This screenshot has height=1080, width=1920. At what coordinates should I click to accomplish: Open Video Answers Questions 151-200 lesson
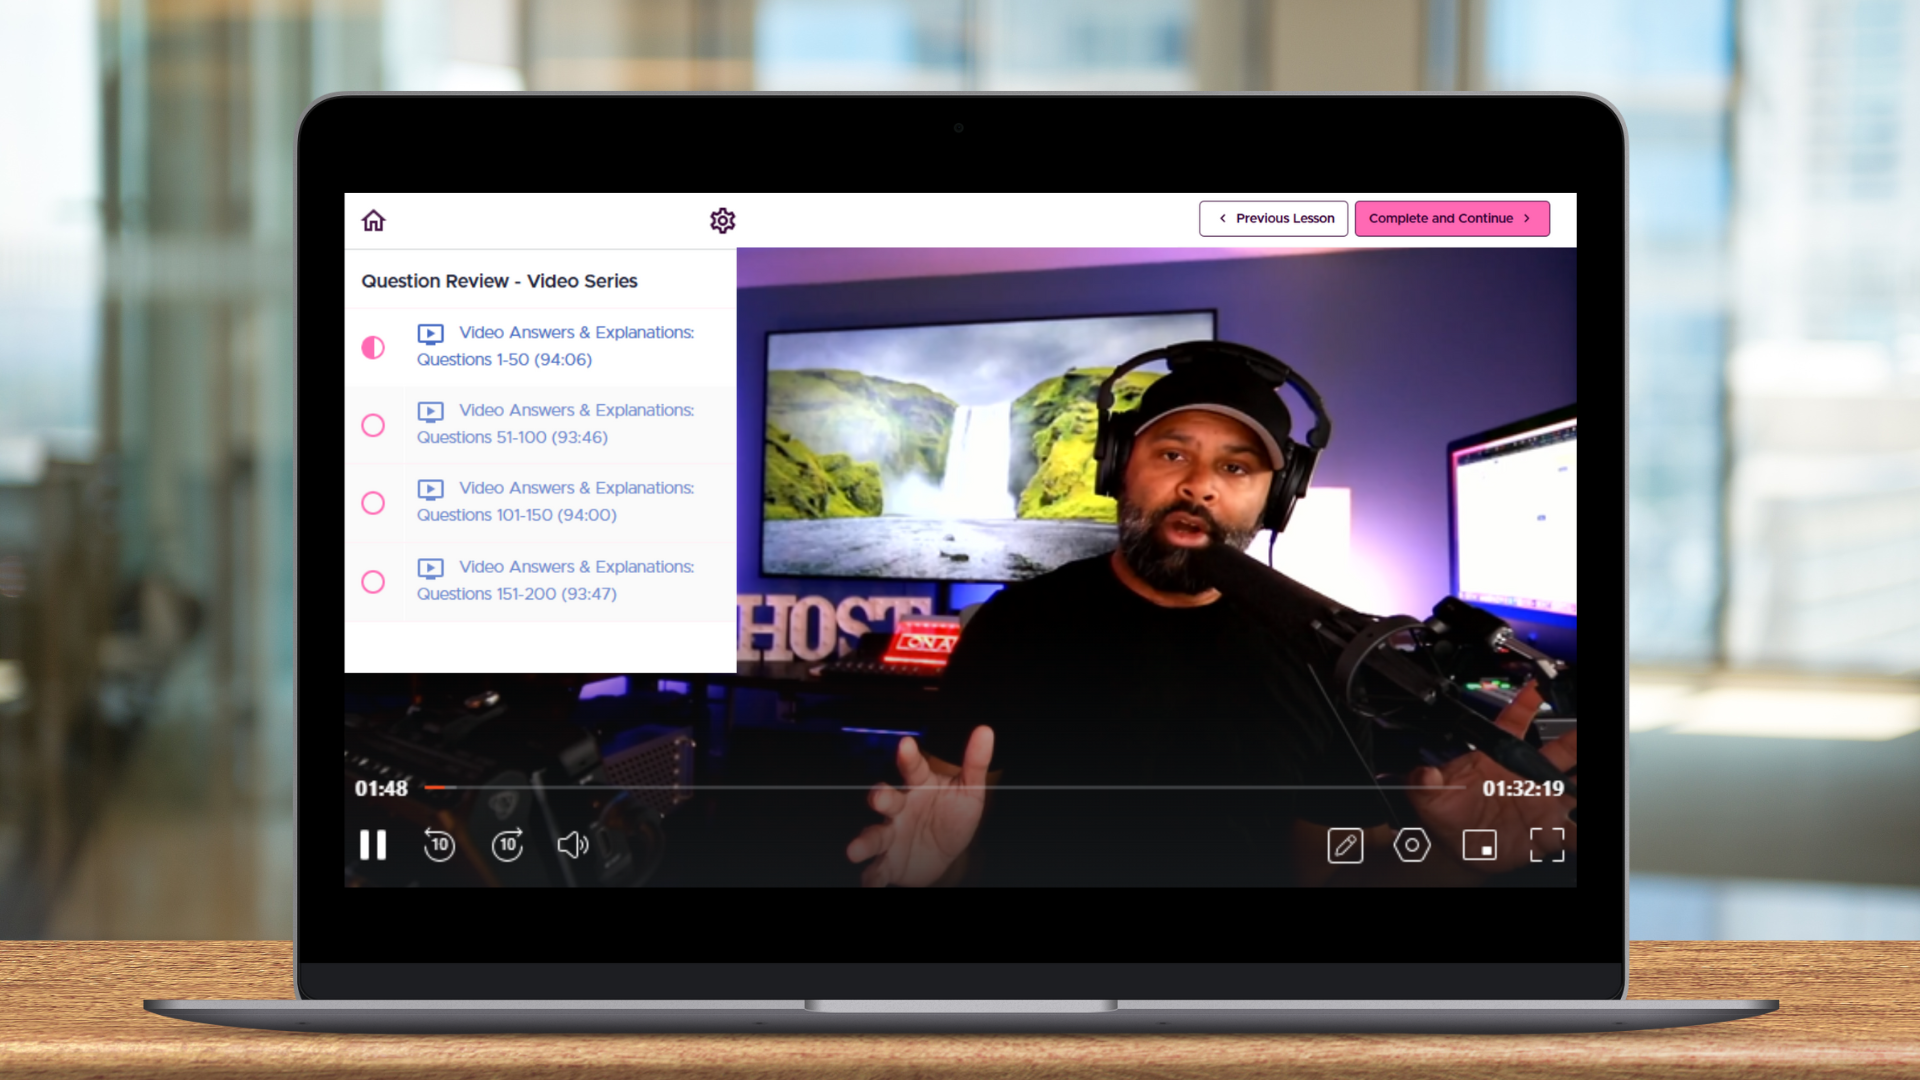tap(555, 580)
